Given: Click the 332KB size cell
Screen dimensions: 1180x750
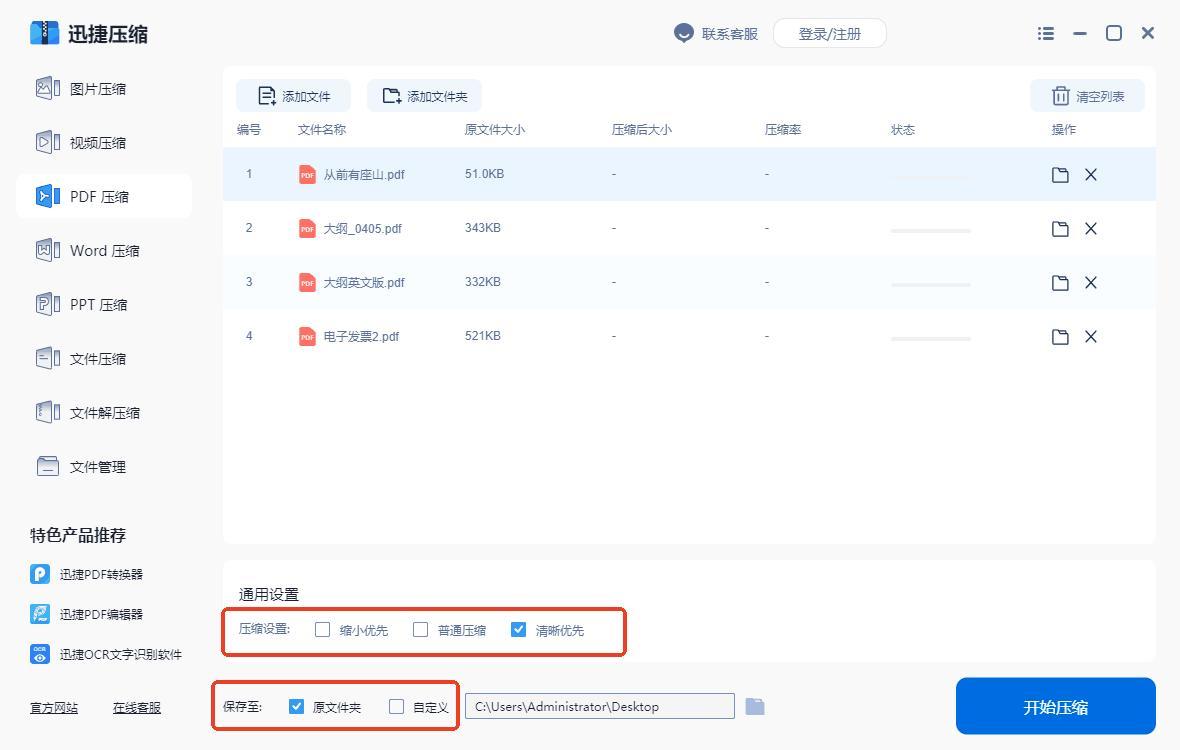Looking at the screenshot, I should coord(482,282).
